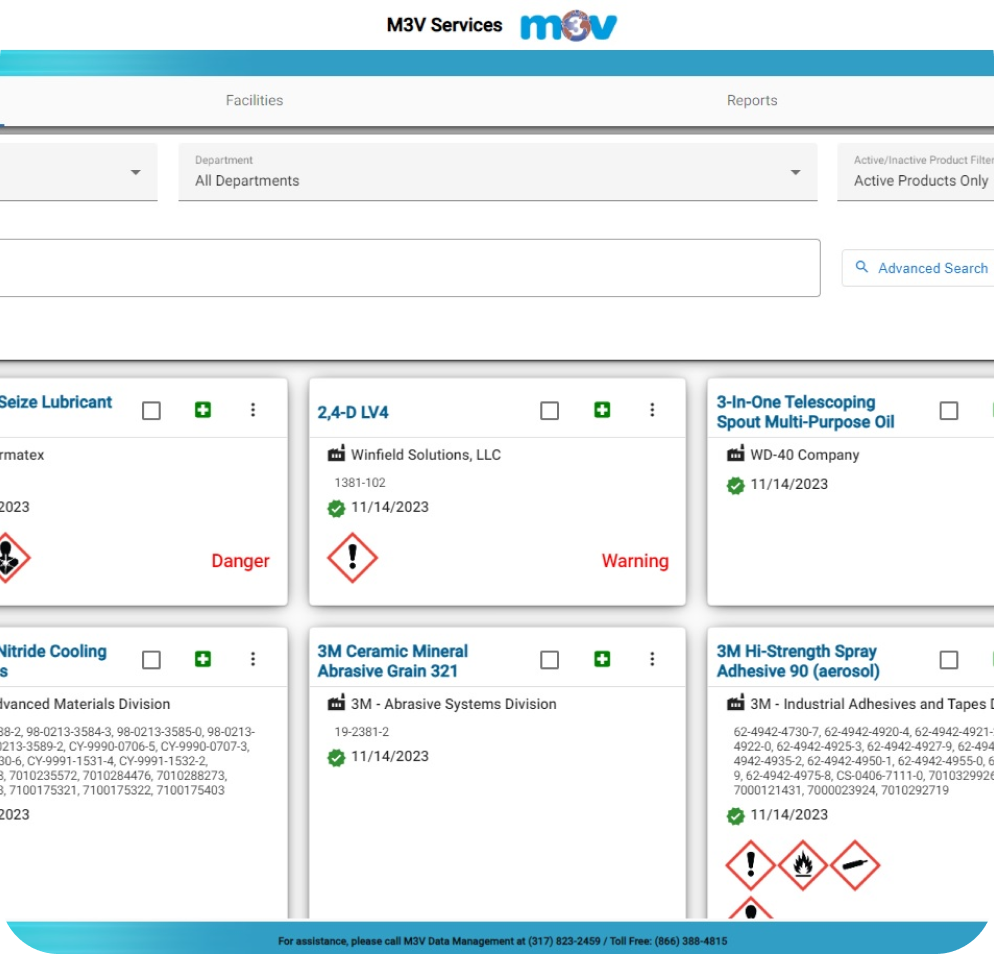Open three-dot menu on 2,4-D LV4 card

point(652,410)
